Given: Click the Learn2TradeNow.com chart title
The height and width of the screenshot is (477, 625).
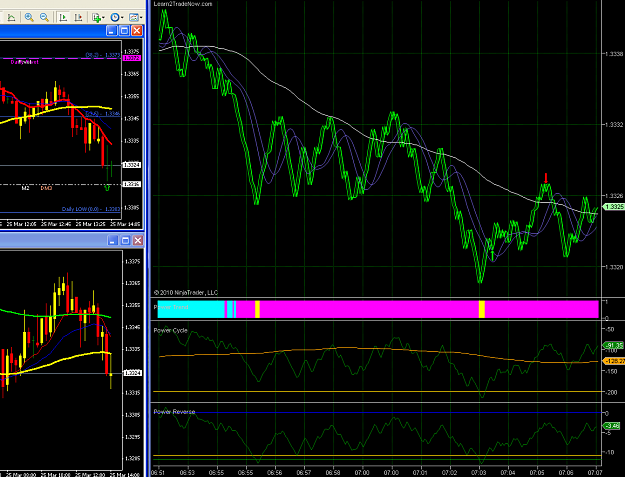Looking at the screenshot, I should coord(183,4).
